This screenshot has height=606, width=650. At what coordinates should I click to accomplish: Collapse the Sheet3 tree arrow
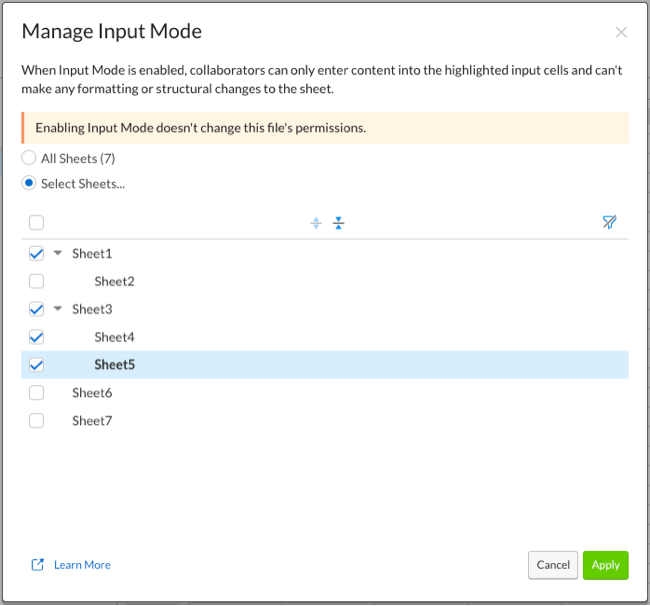[58, 309]
